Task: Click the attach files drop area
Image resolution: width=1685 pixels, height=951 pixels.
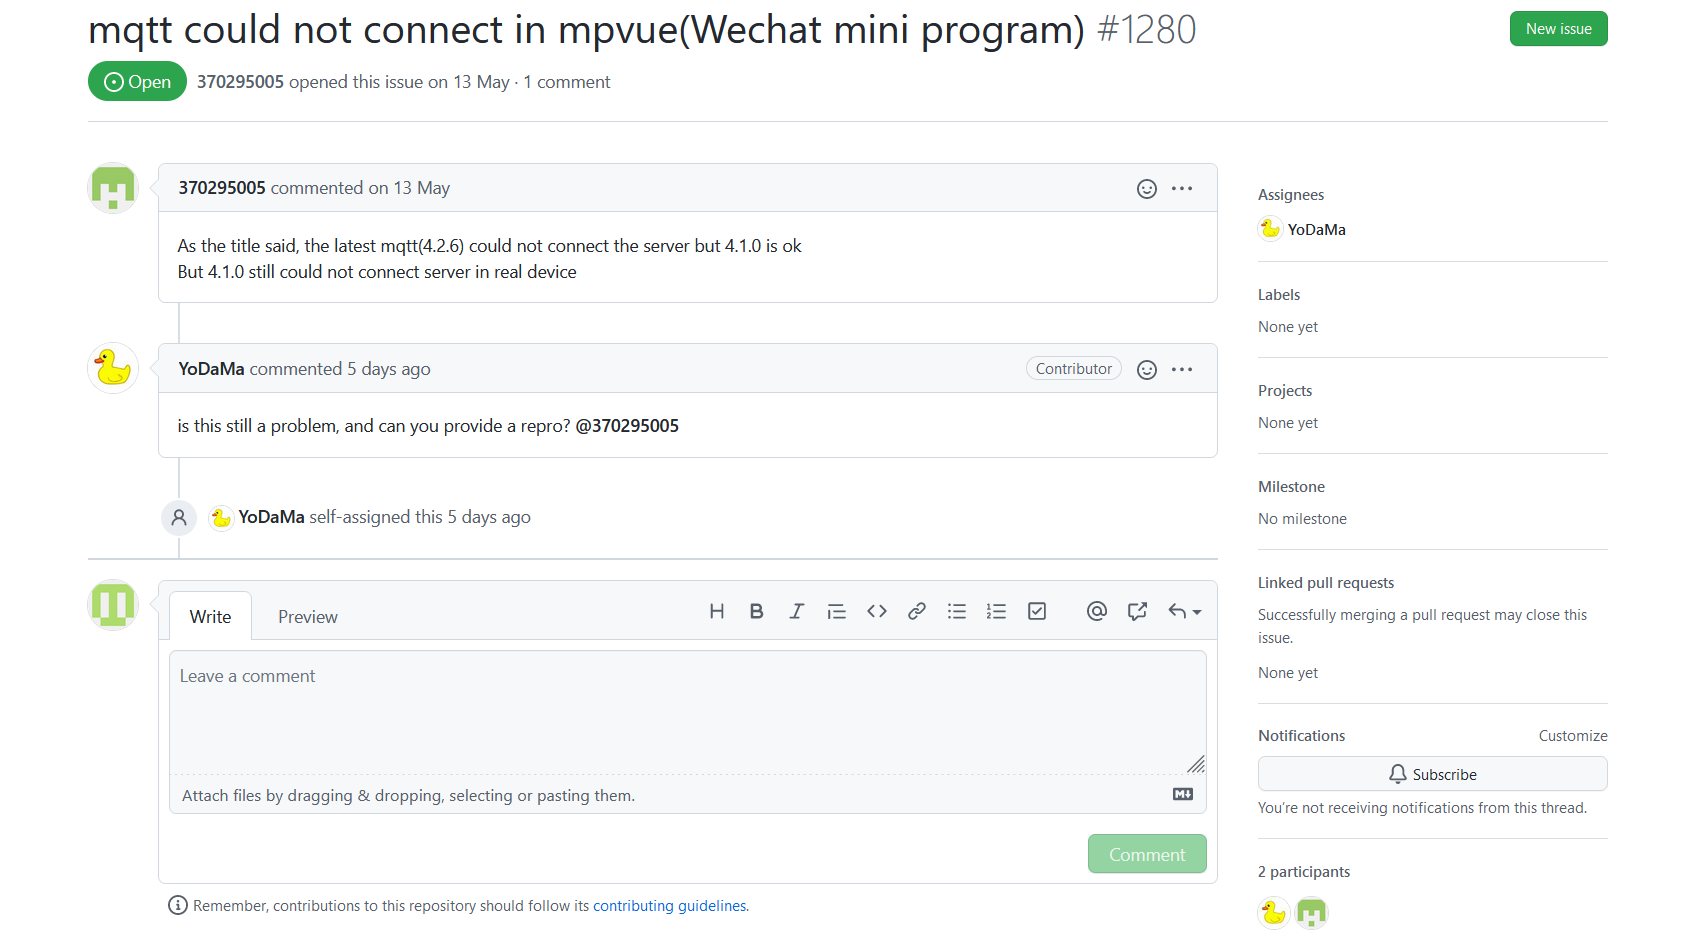Action: (687, 795)
